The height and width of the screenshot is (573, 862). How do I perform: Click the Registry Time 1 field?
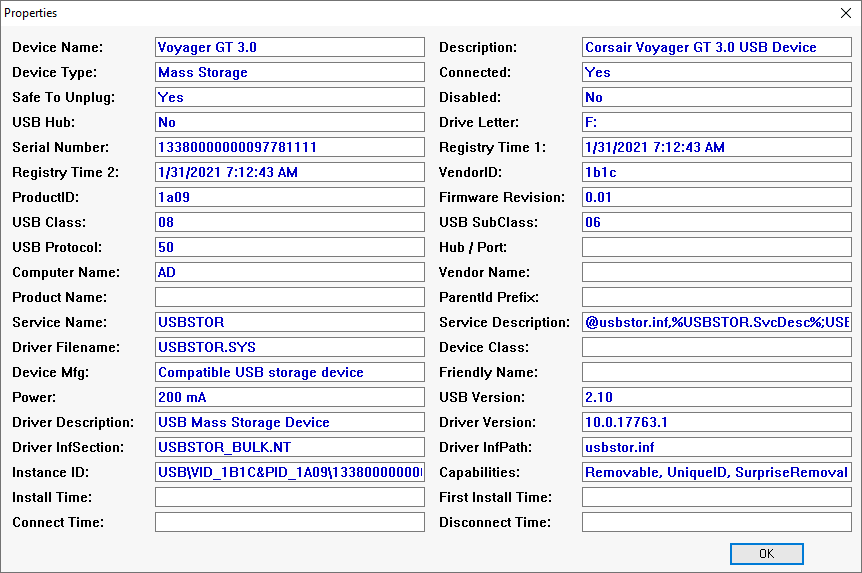[x=717, y=147]
